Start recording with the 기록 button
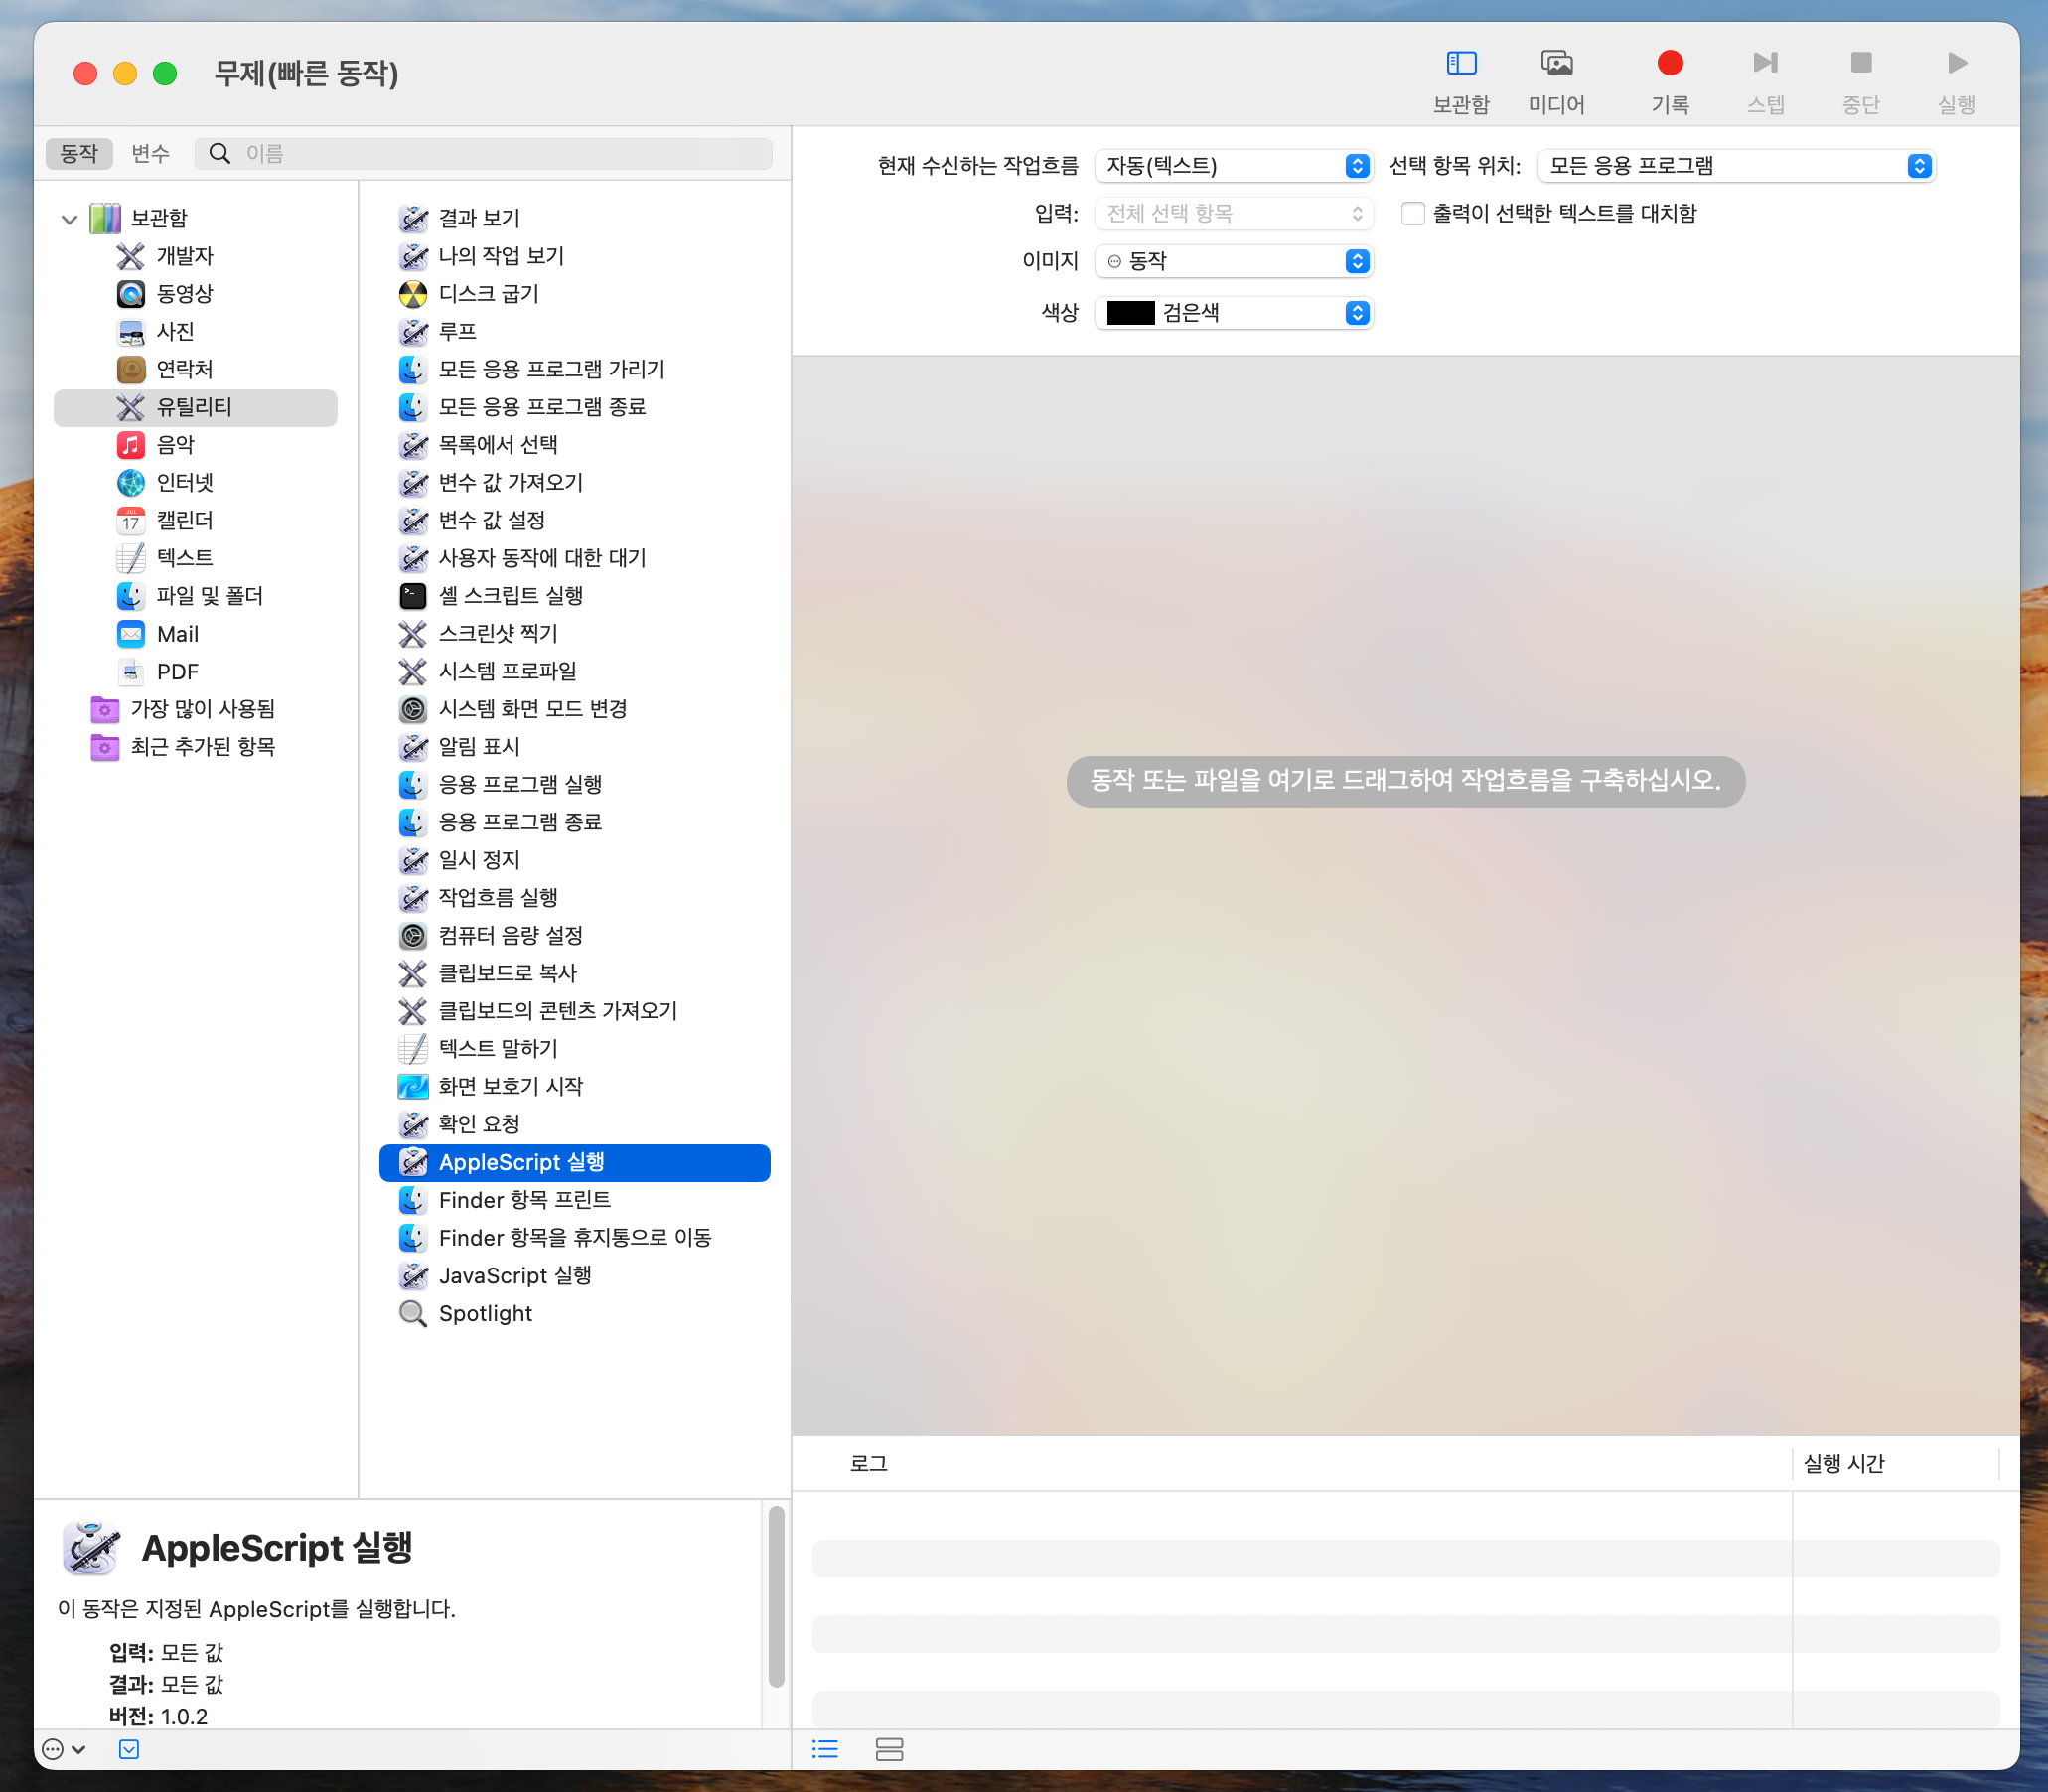 tap(1669, 64)
